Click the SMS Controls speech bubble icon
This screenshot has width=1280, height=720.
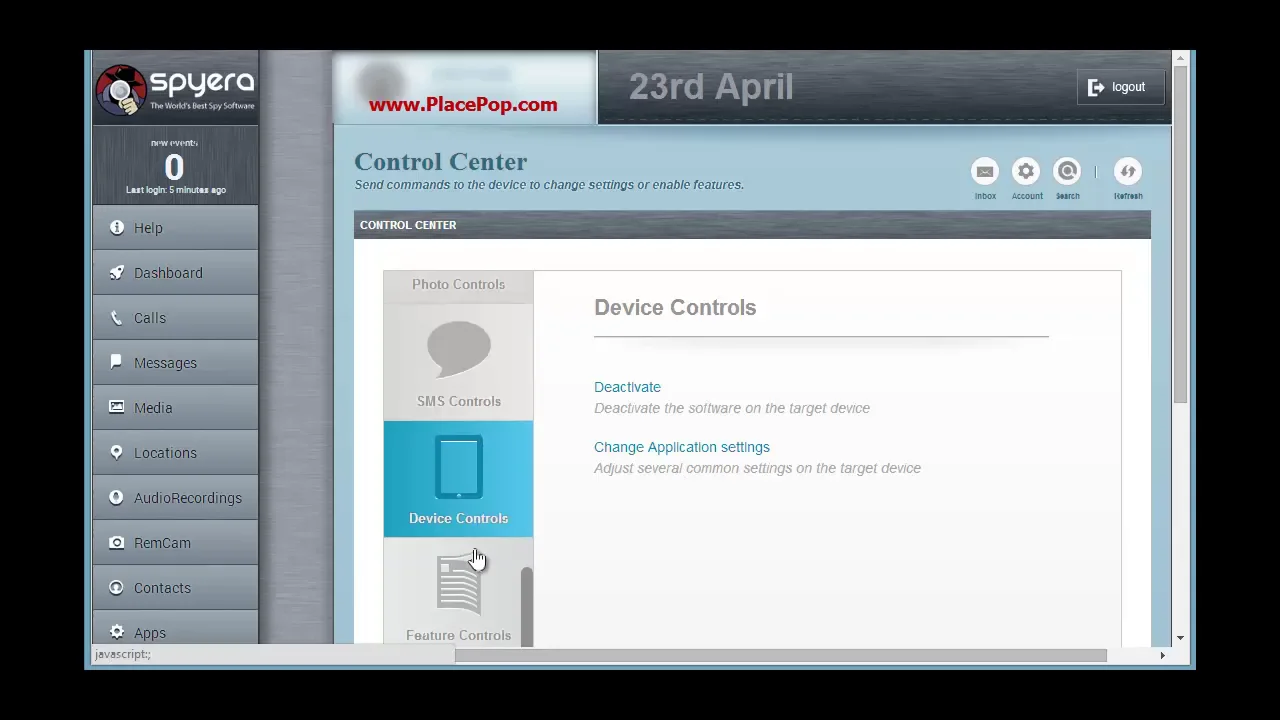(x=459, y=350)
